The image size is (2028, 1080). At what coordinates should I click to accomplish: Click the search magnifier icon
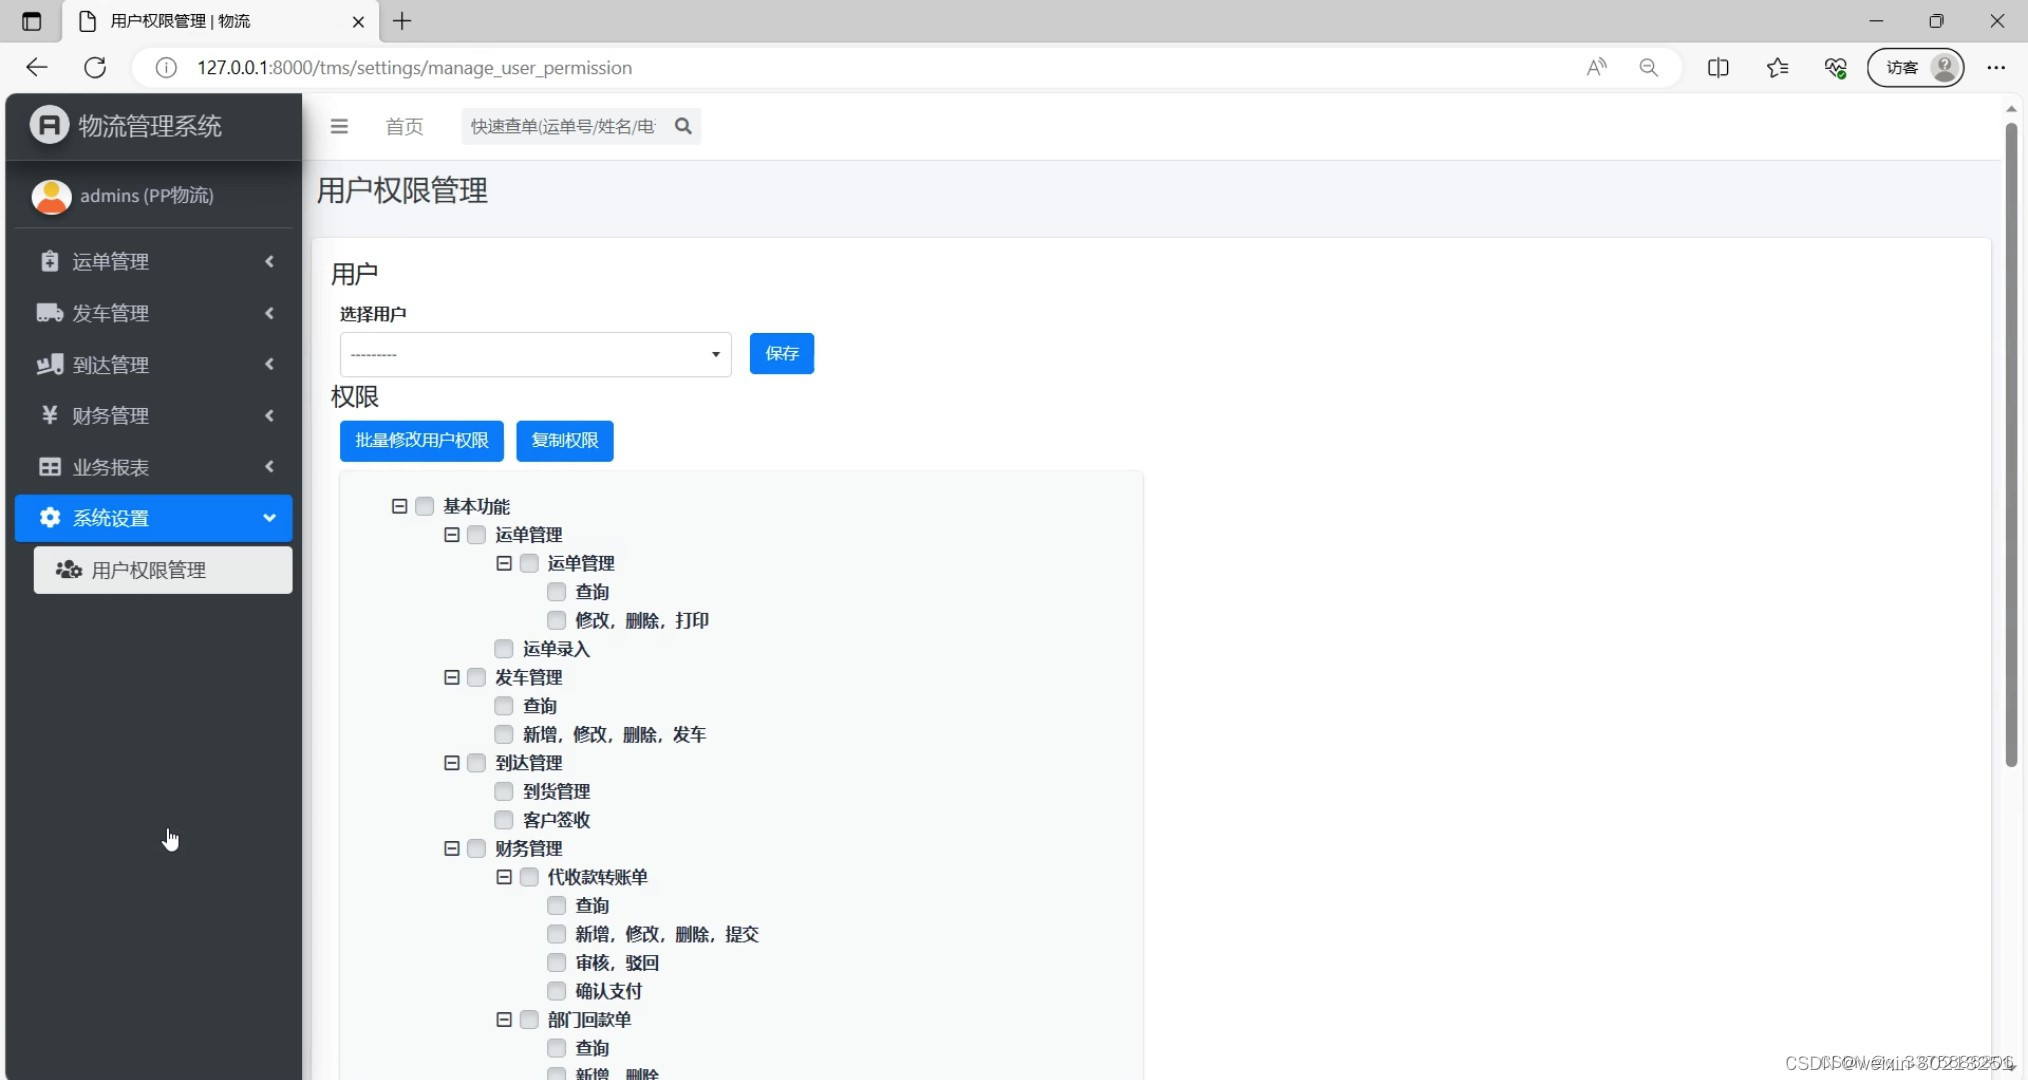click(683, 126)
